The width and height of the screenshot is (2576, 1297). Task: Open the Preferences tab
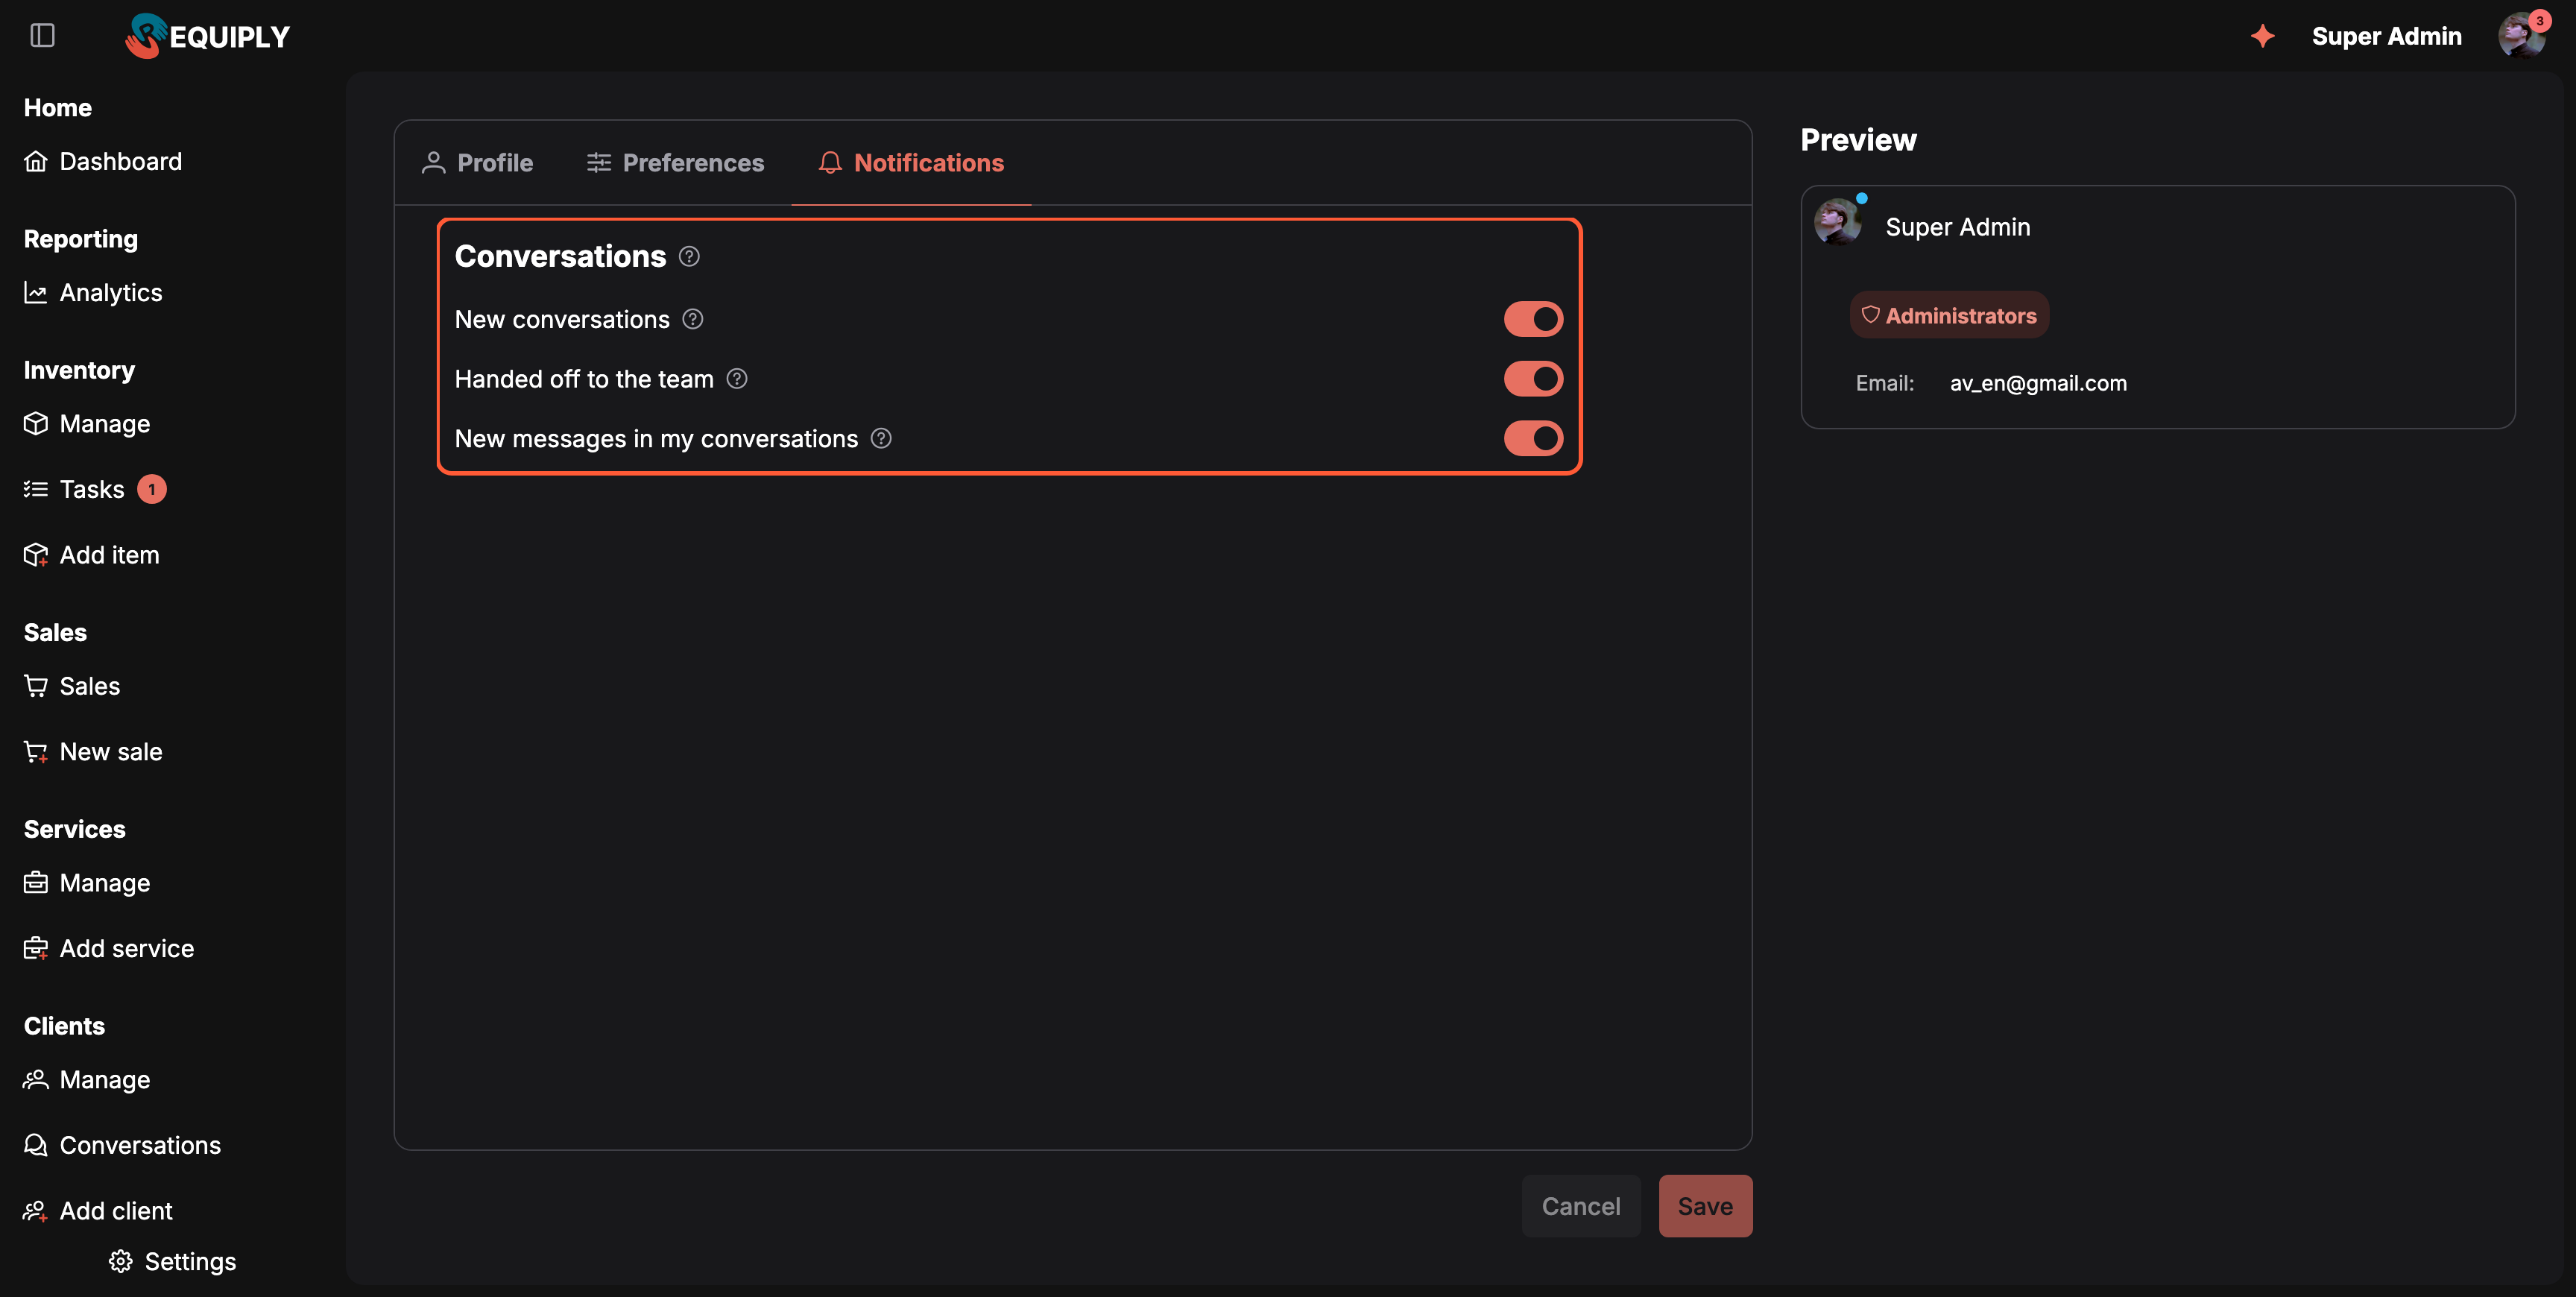coord(675,163)
